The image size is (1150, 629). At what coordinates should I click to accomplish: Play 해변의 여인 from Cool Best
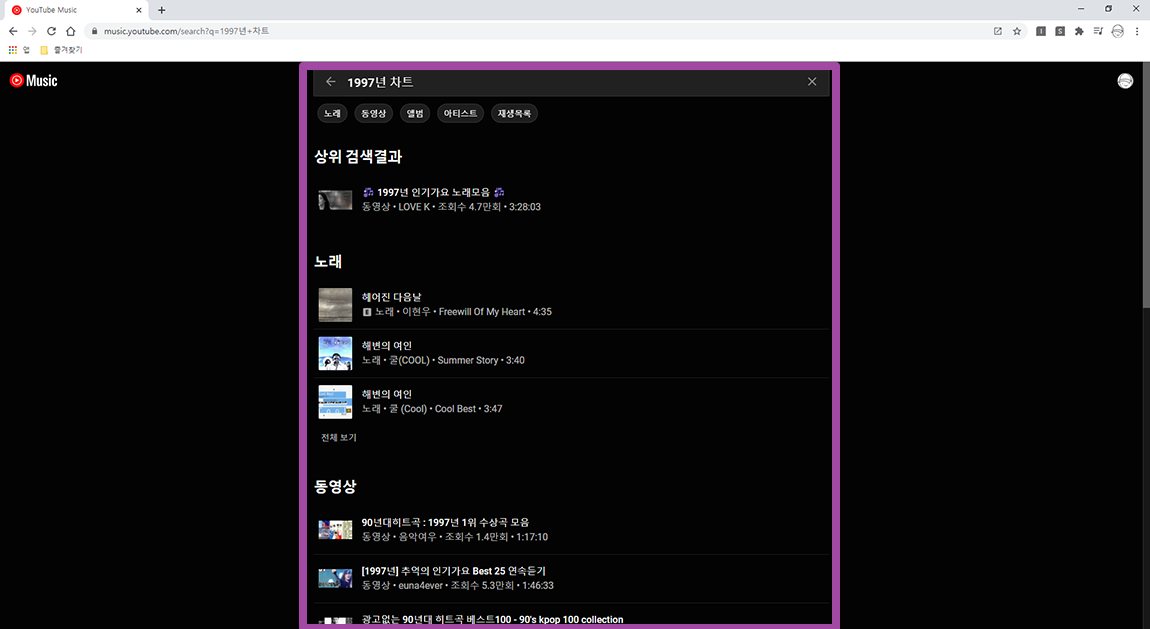tap(387, 394)
